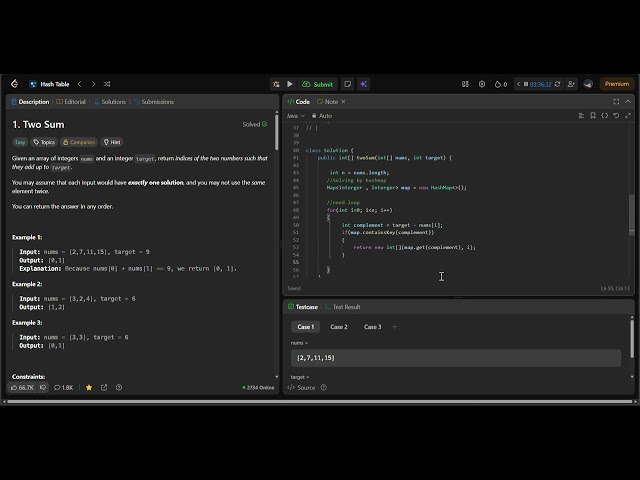This screenshot has width=640, height=480.
Task: Share the problem via share icon
Action: click(104, 387)
